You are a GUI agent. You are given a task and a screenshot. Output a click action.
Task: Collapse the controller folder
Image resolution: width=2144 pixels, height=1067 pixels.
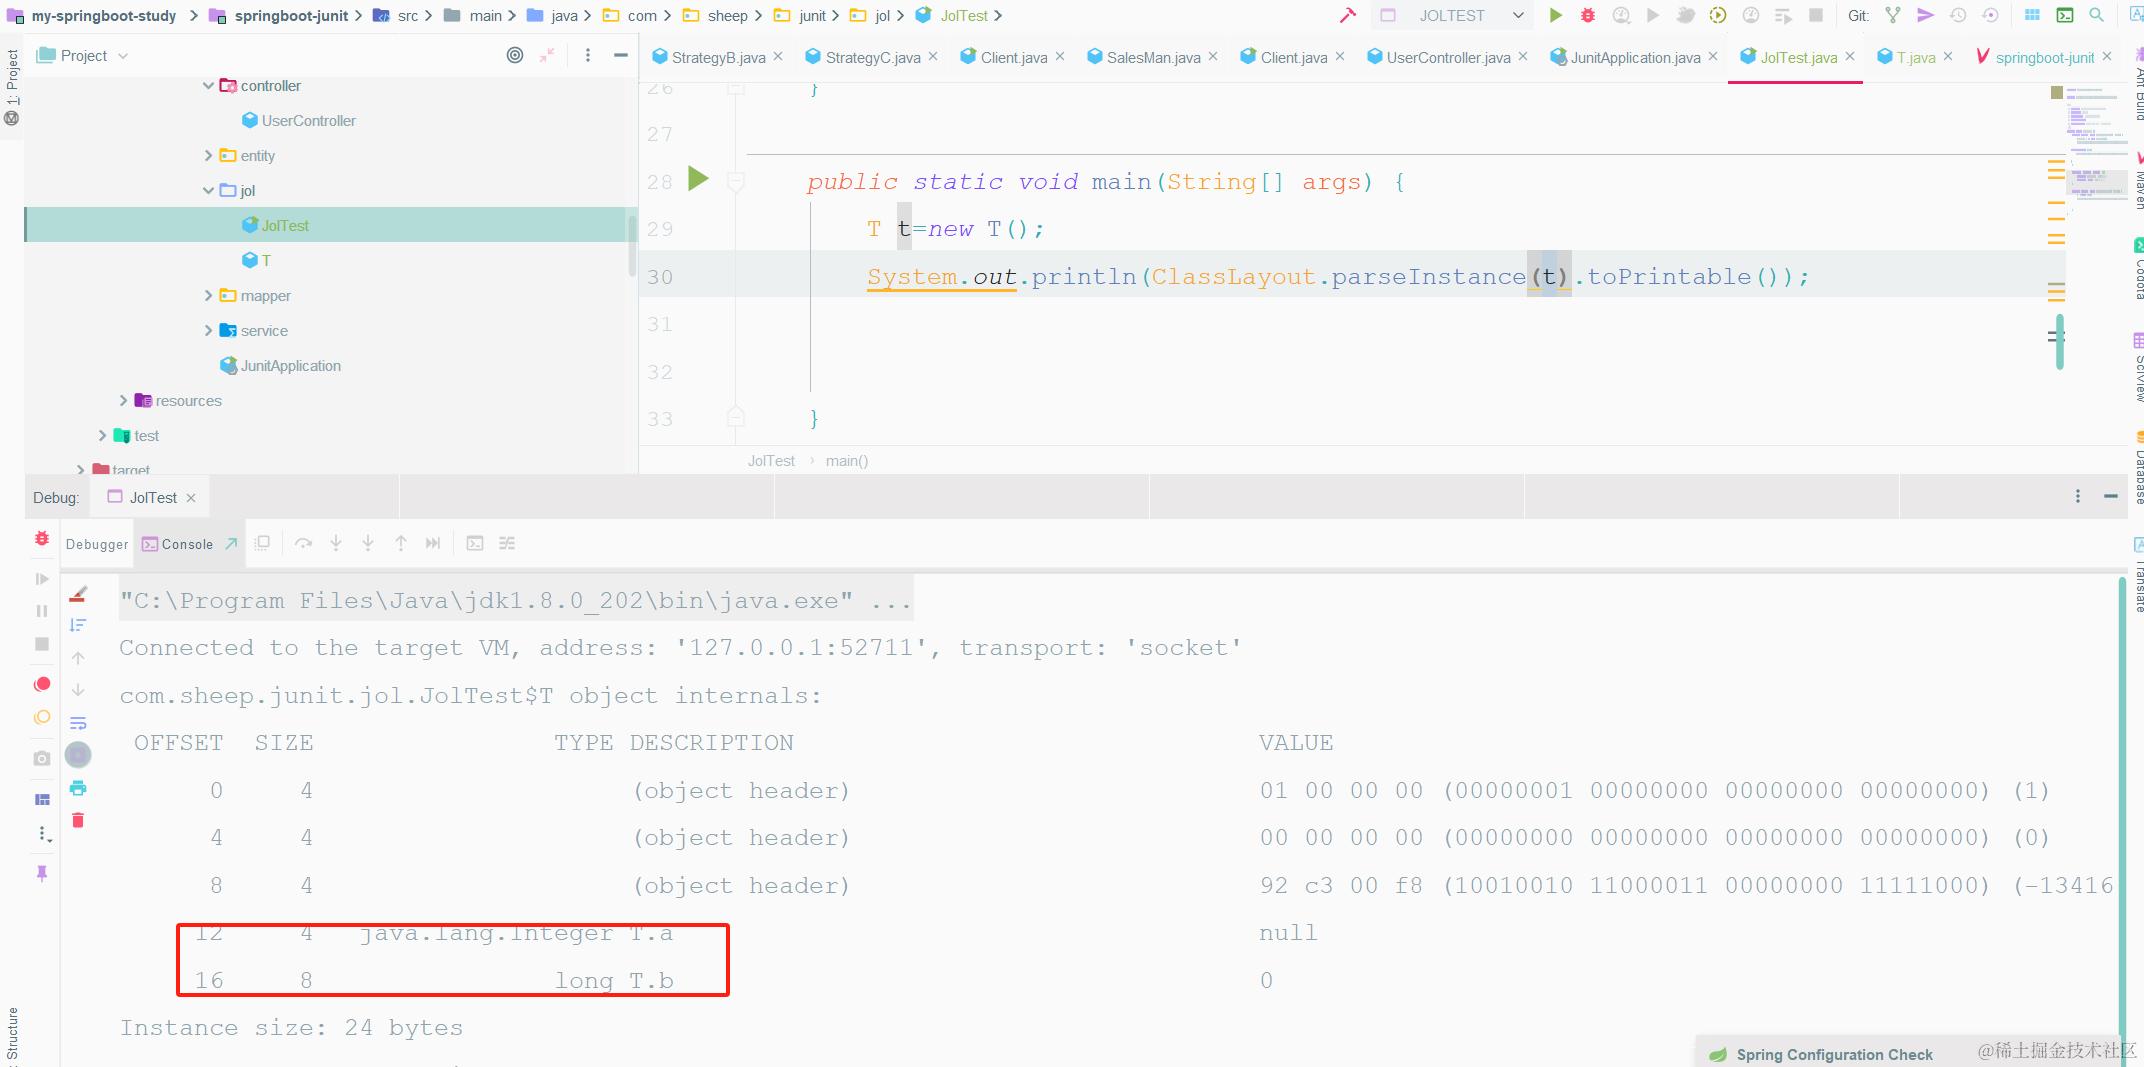[208, 86]
